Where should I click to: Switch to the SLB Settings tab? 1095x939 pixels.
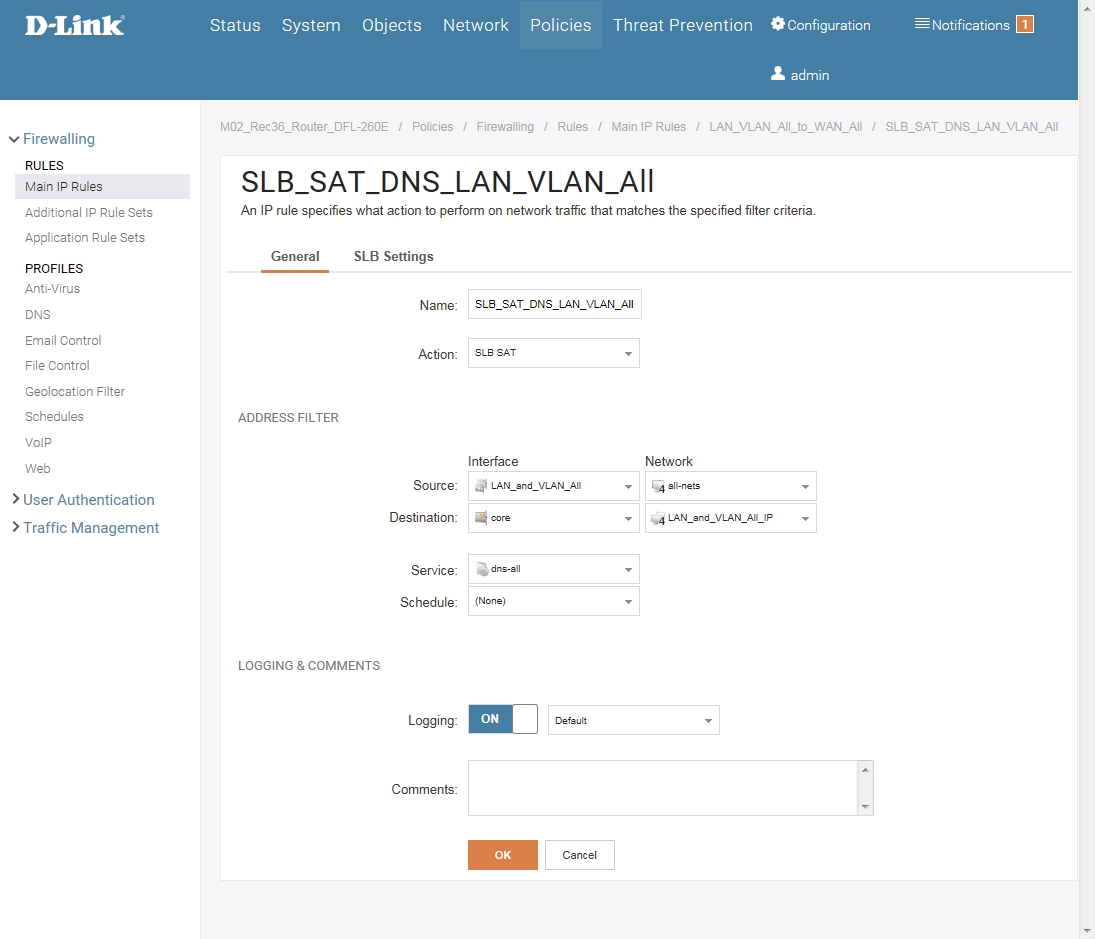393,257
